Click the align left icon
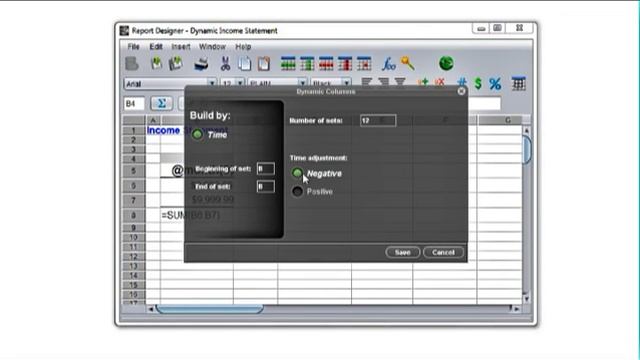640x360 pixels. click(x=367, y=82)
